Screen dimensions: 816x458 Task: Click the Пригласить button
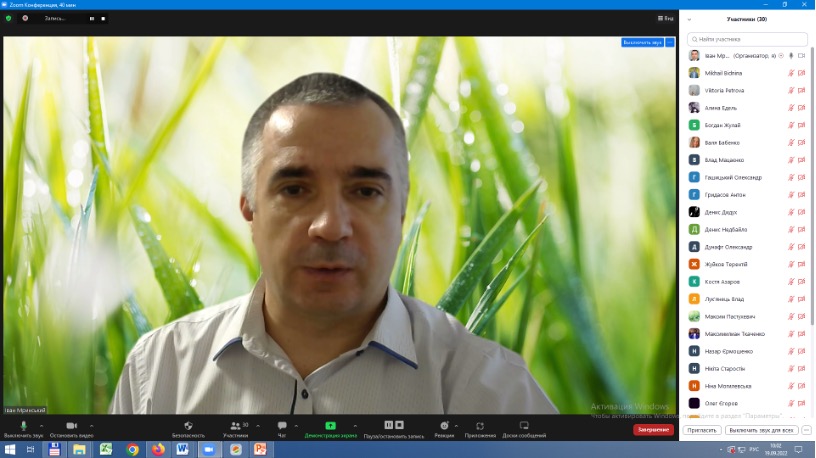tap(702, 430)
